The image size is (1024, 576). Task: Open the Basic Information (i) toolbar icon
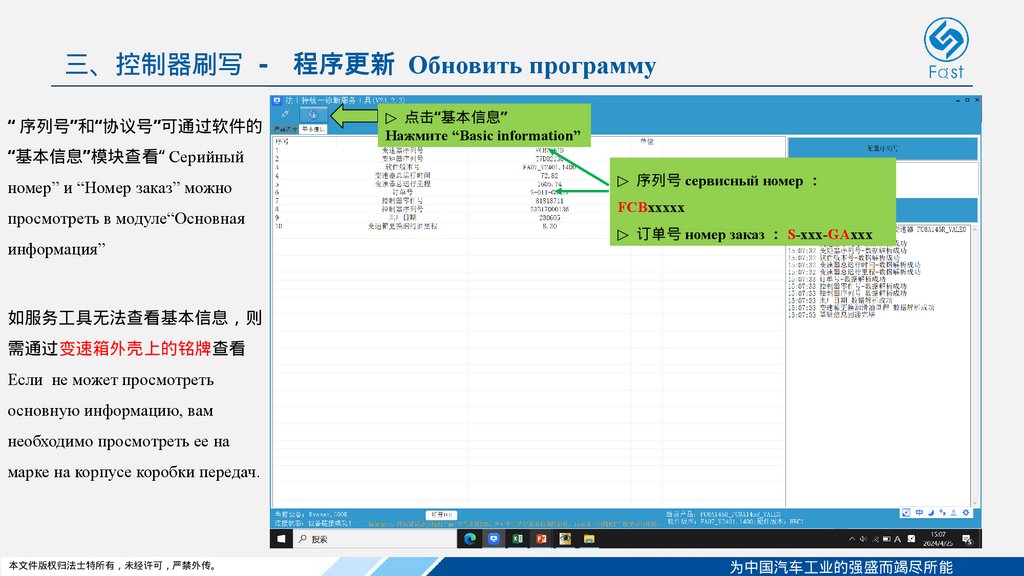tap(313, 114)
